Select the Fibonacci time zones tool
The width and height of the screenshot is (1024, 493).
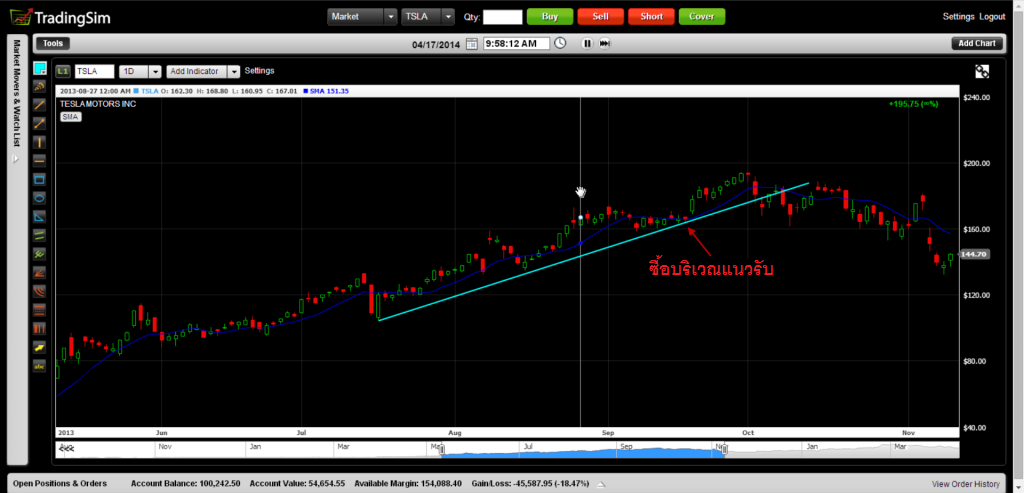pyautogui.click(x=40, y=328)
